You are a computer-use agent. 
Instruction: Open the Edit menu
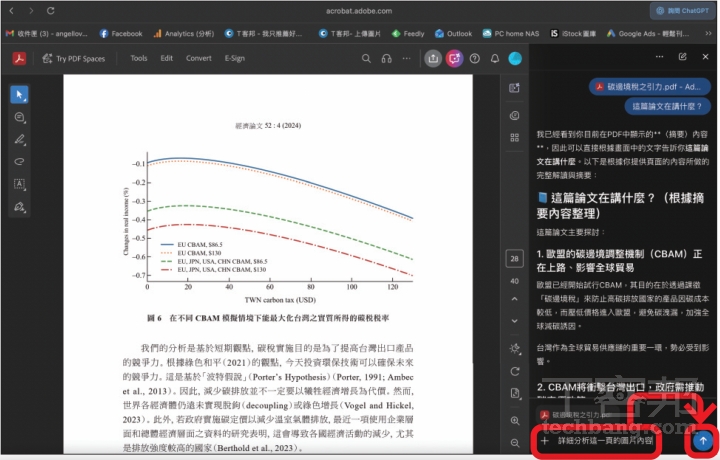pos(167,58)
